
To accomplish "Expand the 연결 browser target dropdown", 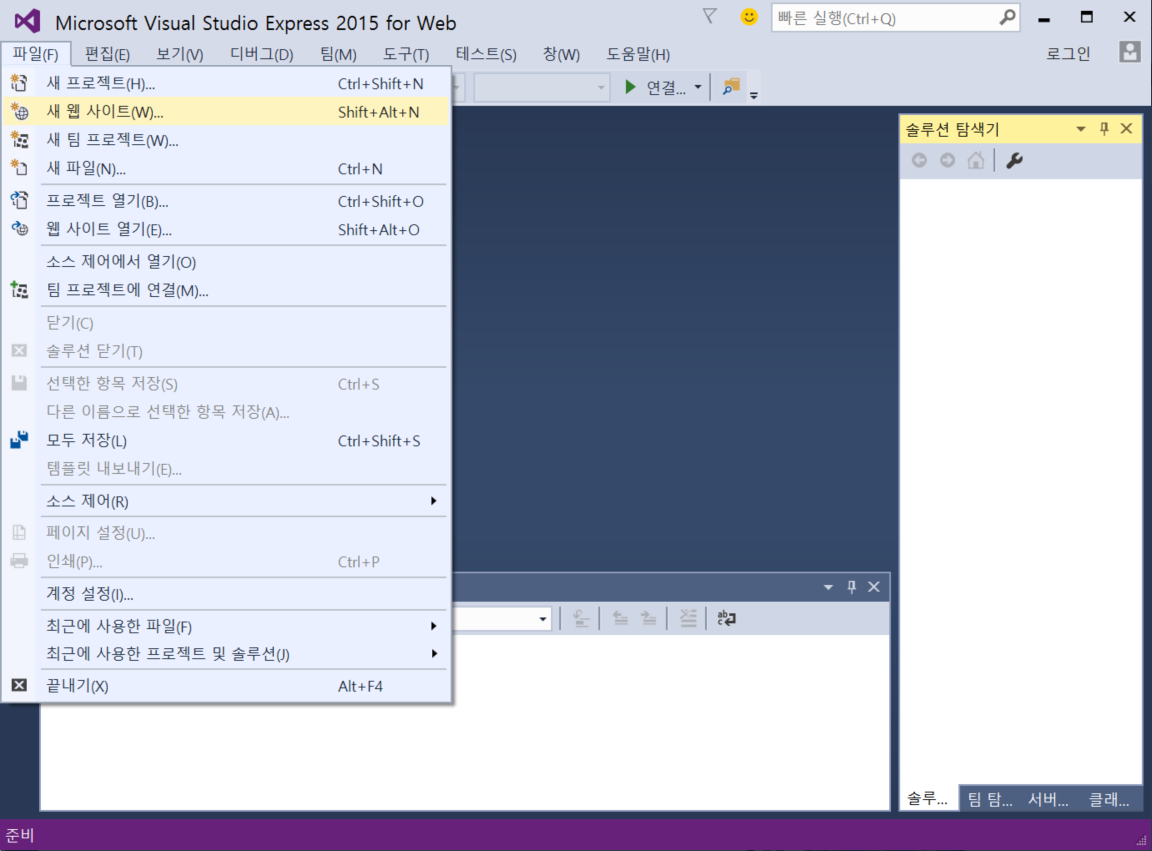I will [697, 86].
